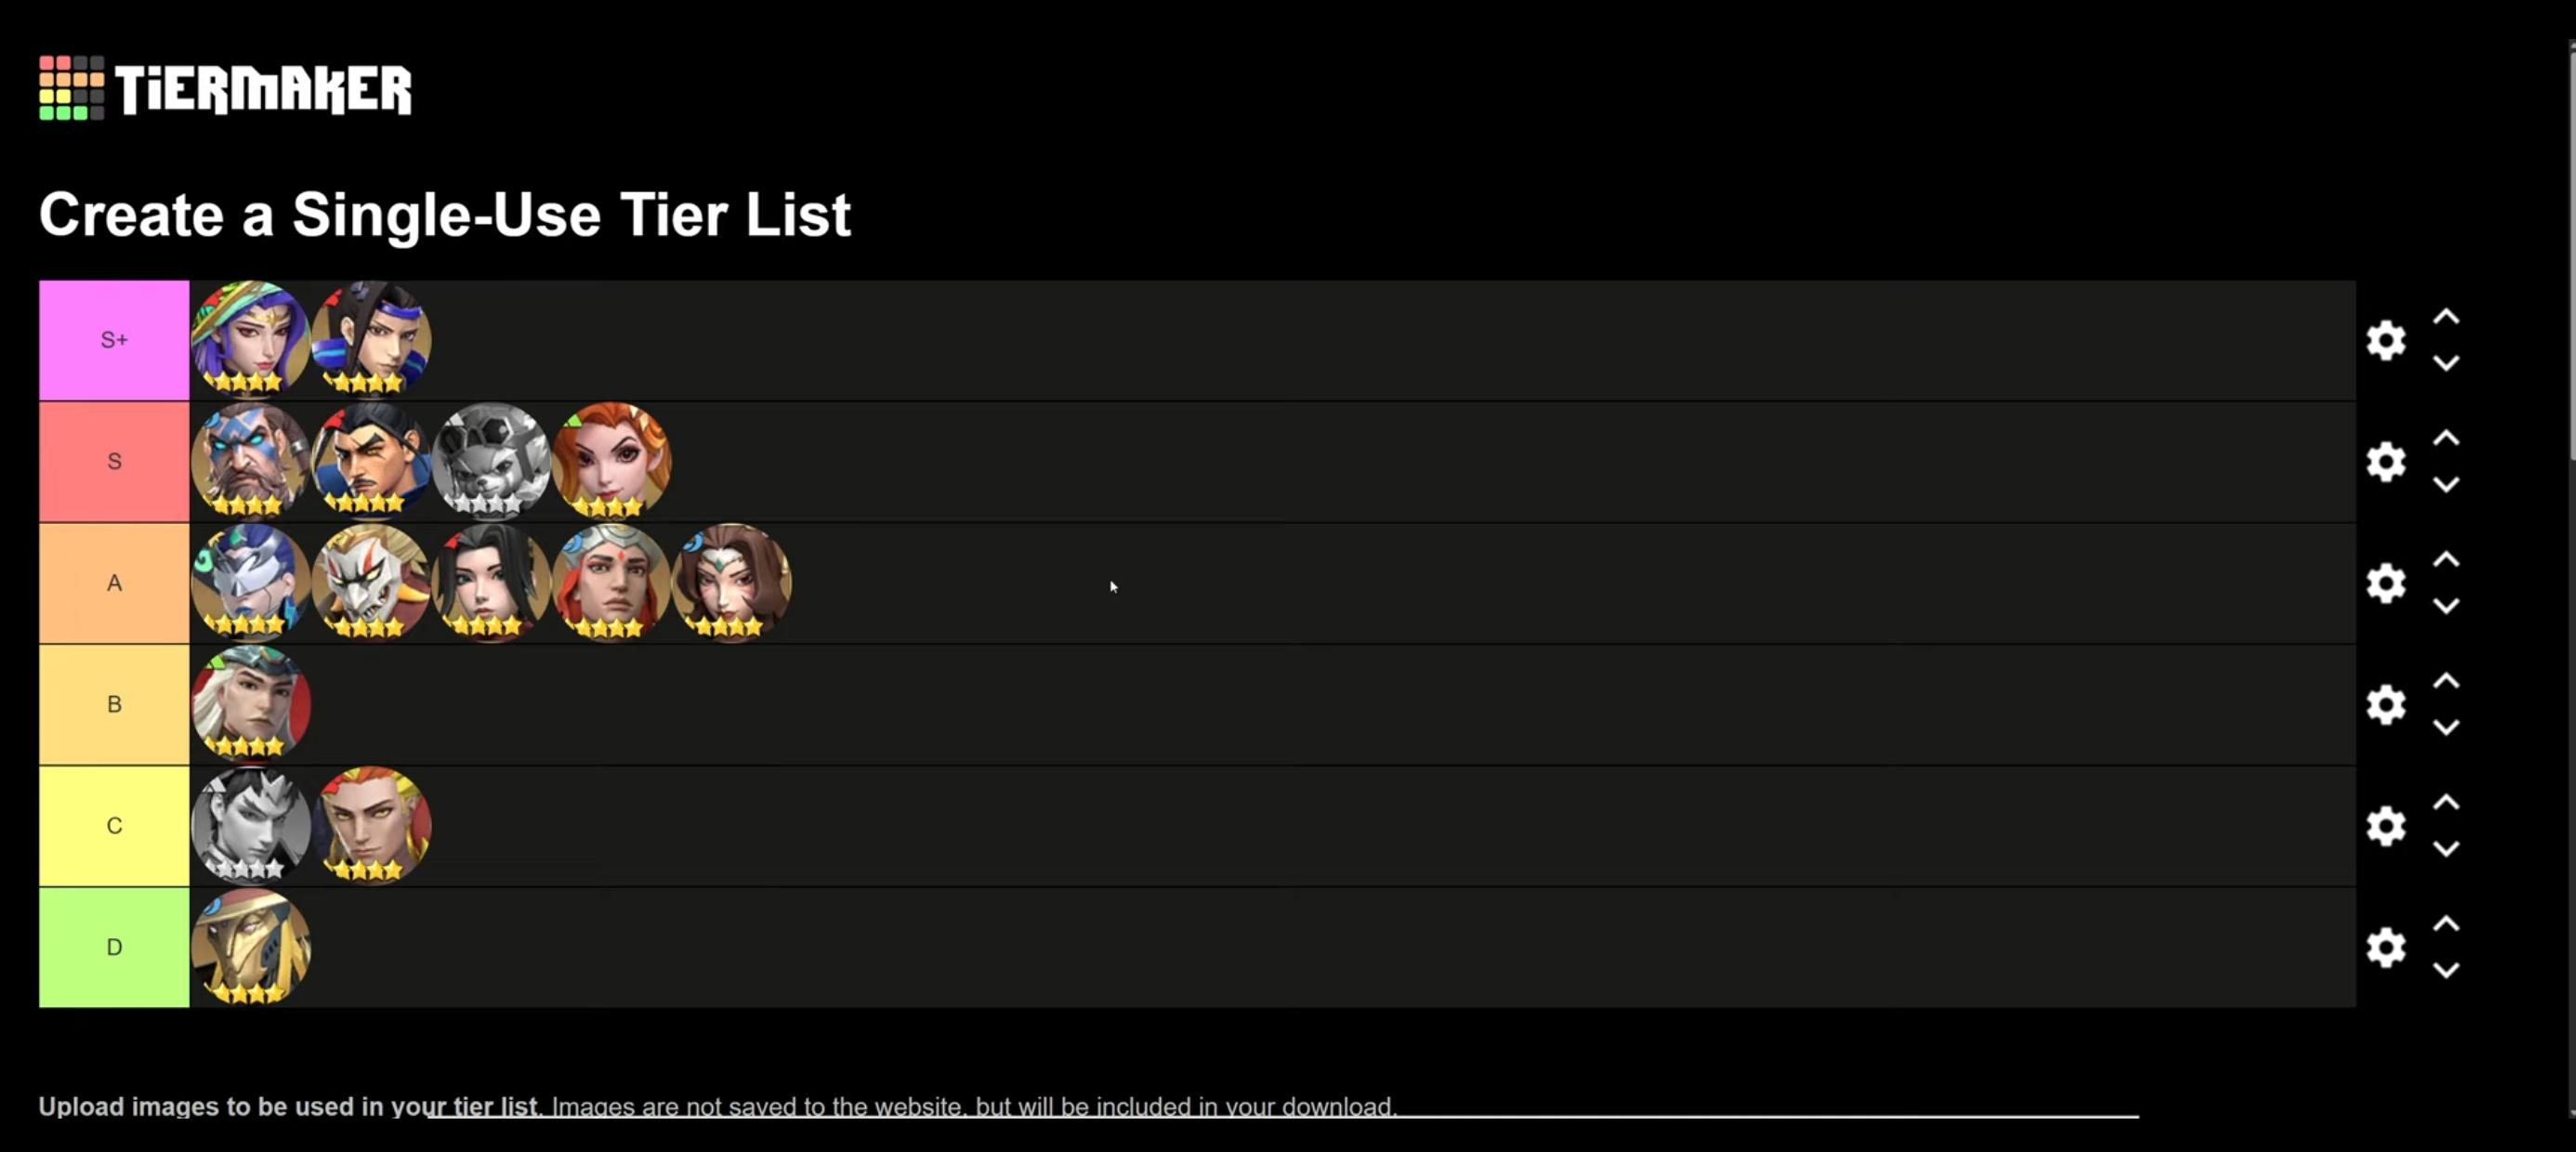Move the C tier row down
The width and height of the screenshot is (2576, 1152).
[2446, 850]
